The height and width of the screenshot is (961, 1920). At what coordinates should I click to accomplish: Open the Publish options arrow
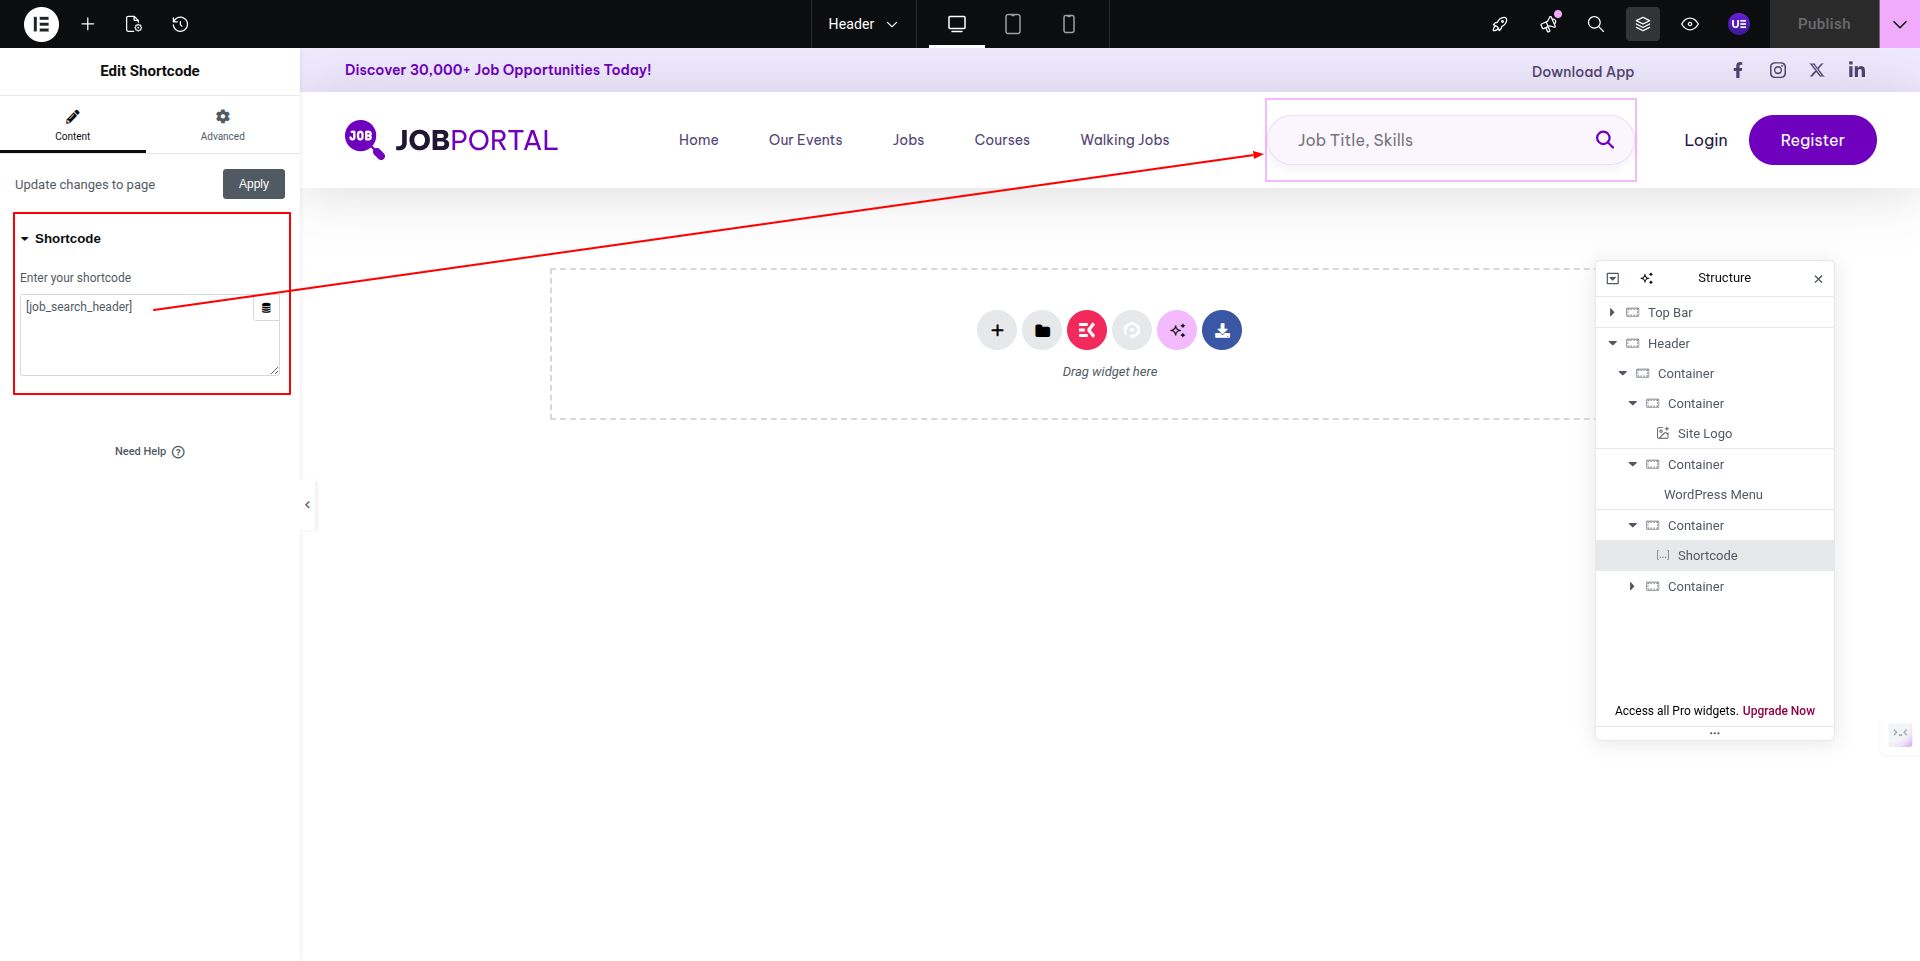coord(1899,24)
